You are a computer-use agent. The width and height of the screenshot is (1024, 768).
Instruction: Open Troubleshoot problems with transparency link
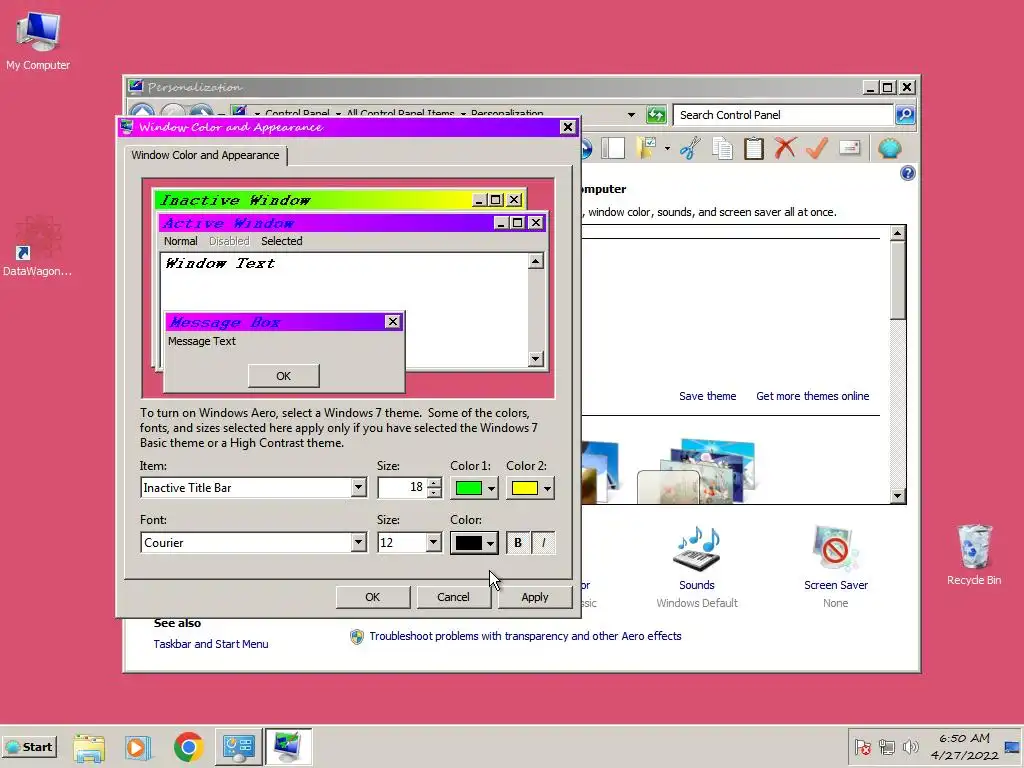coord(525,636)
